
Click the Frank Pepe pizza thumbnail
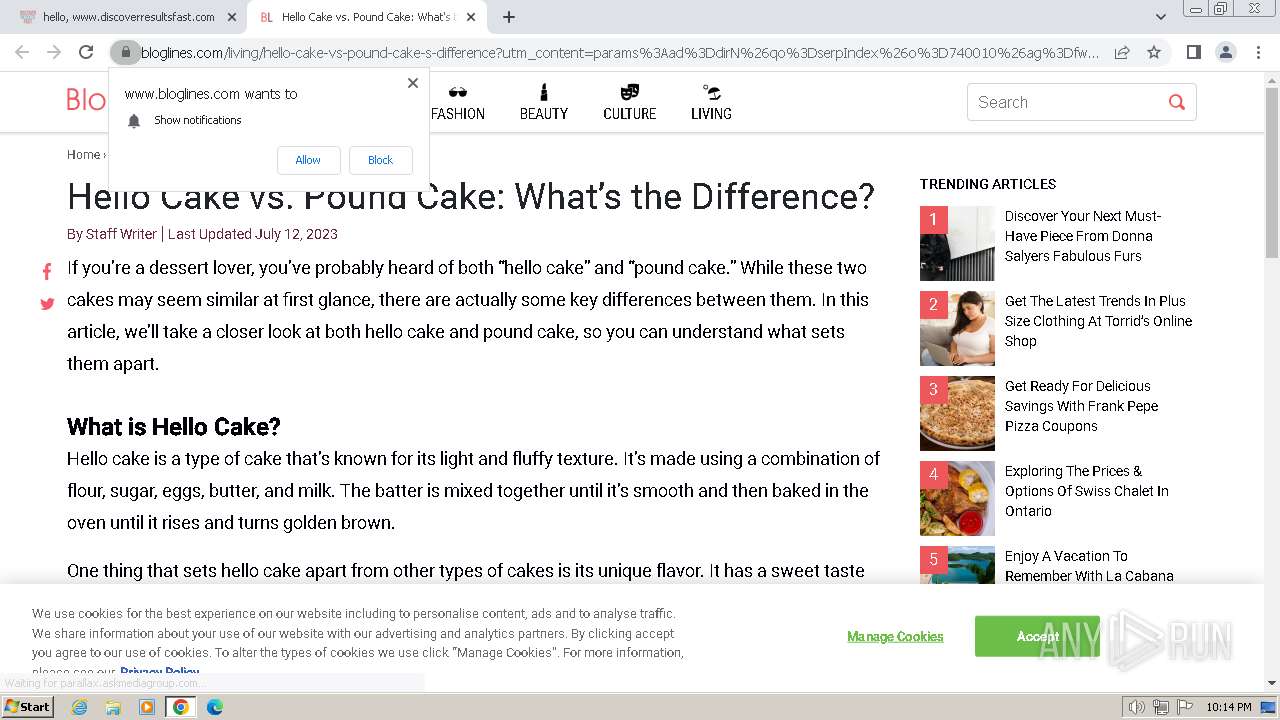click(957, 413)
